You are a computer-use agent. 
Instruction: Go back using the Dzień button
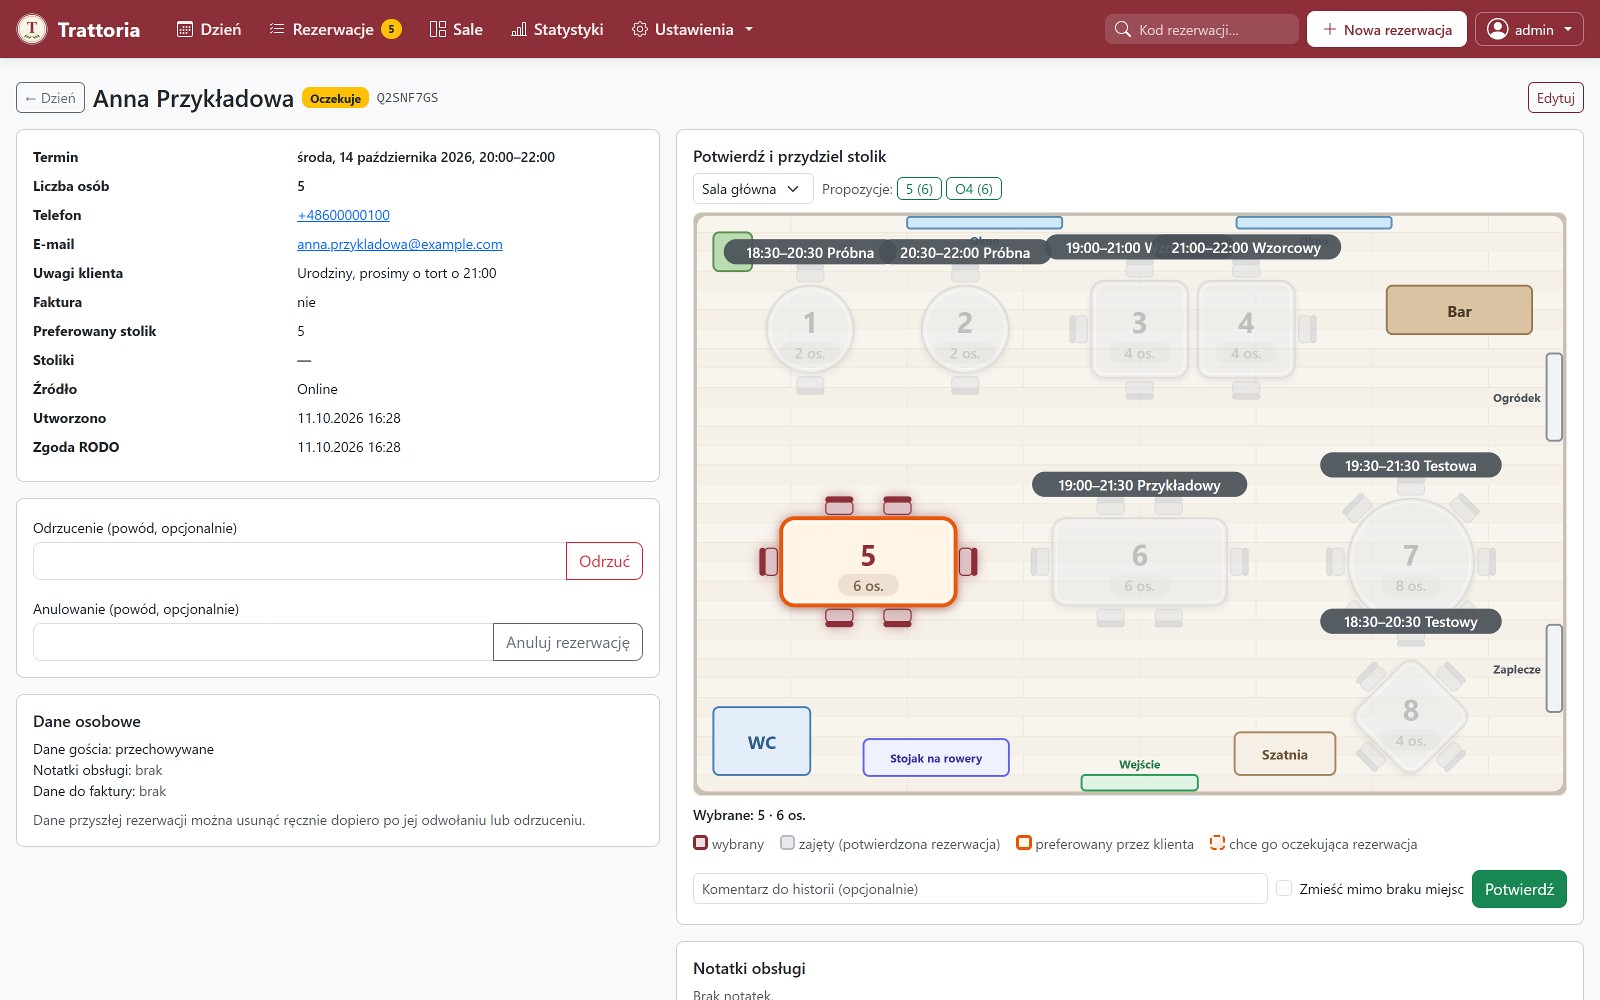(x=50, y=98)
